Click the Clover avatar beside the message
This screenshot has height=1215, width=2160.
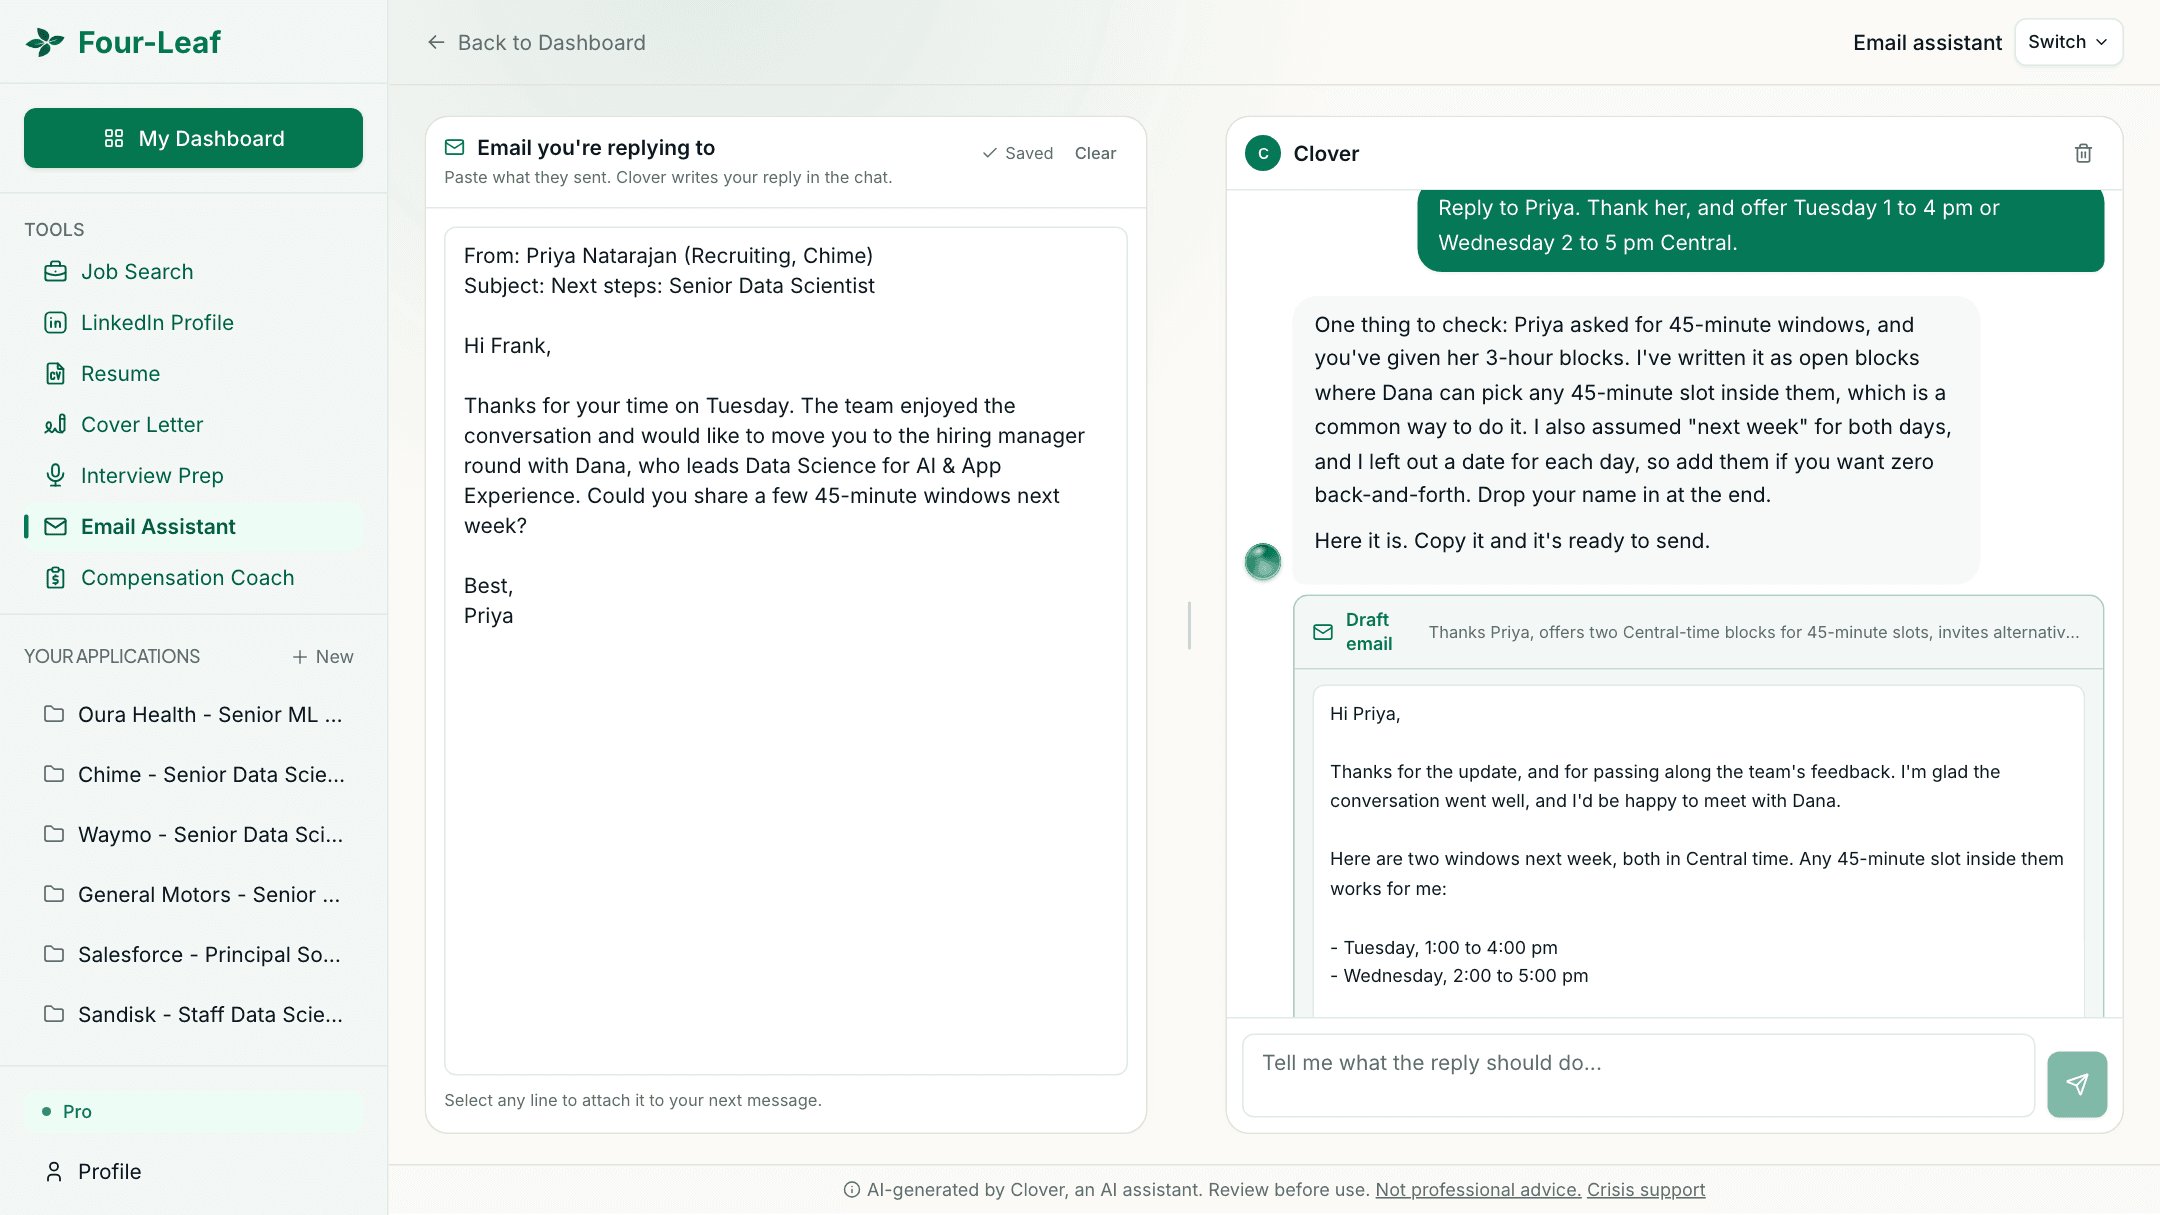click(1263, 561)
